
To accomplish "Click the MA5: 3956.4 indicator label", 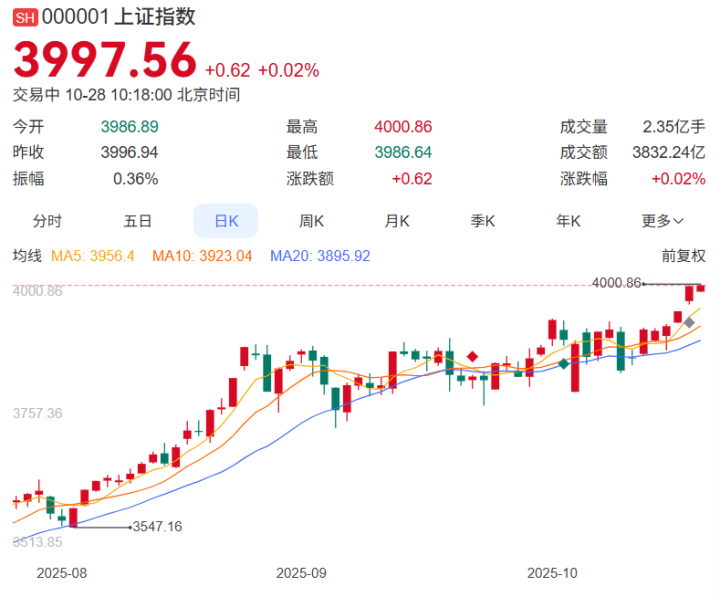I will (92, 255).
